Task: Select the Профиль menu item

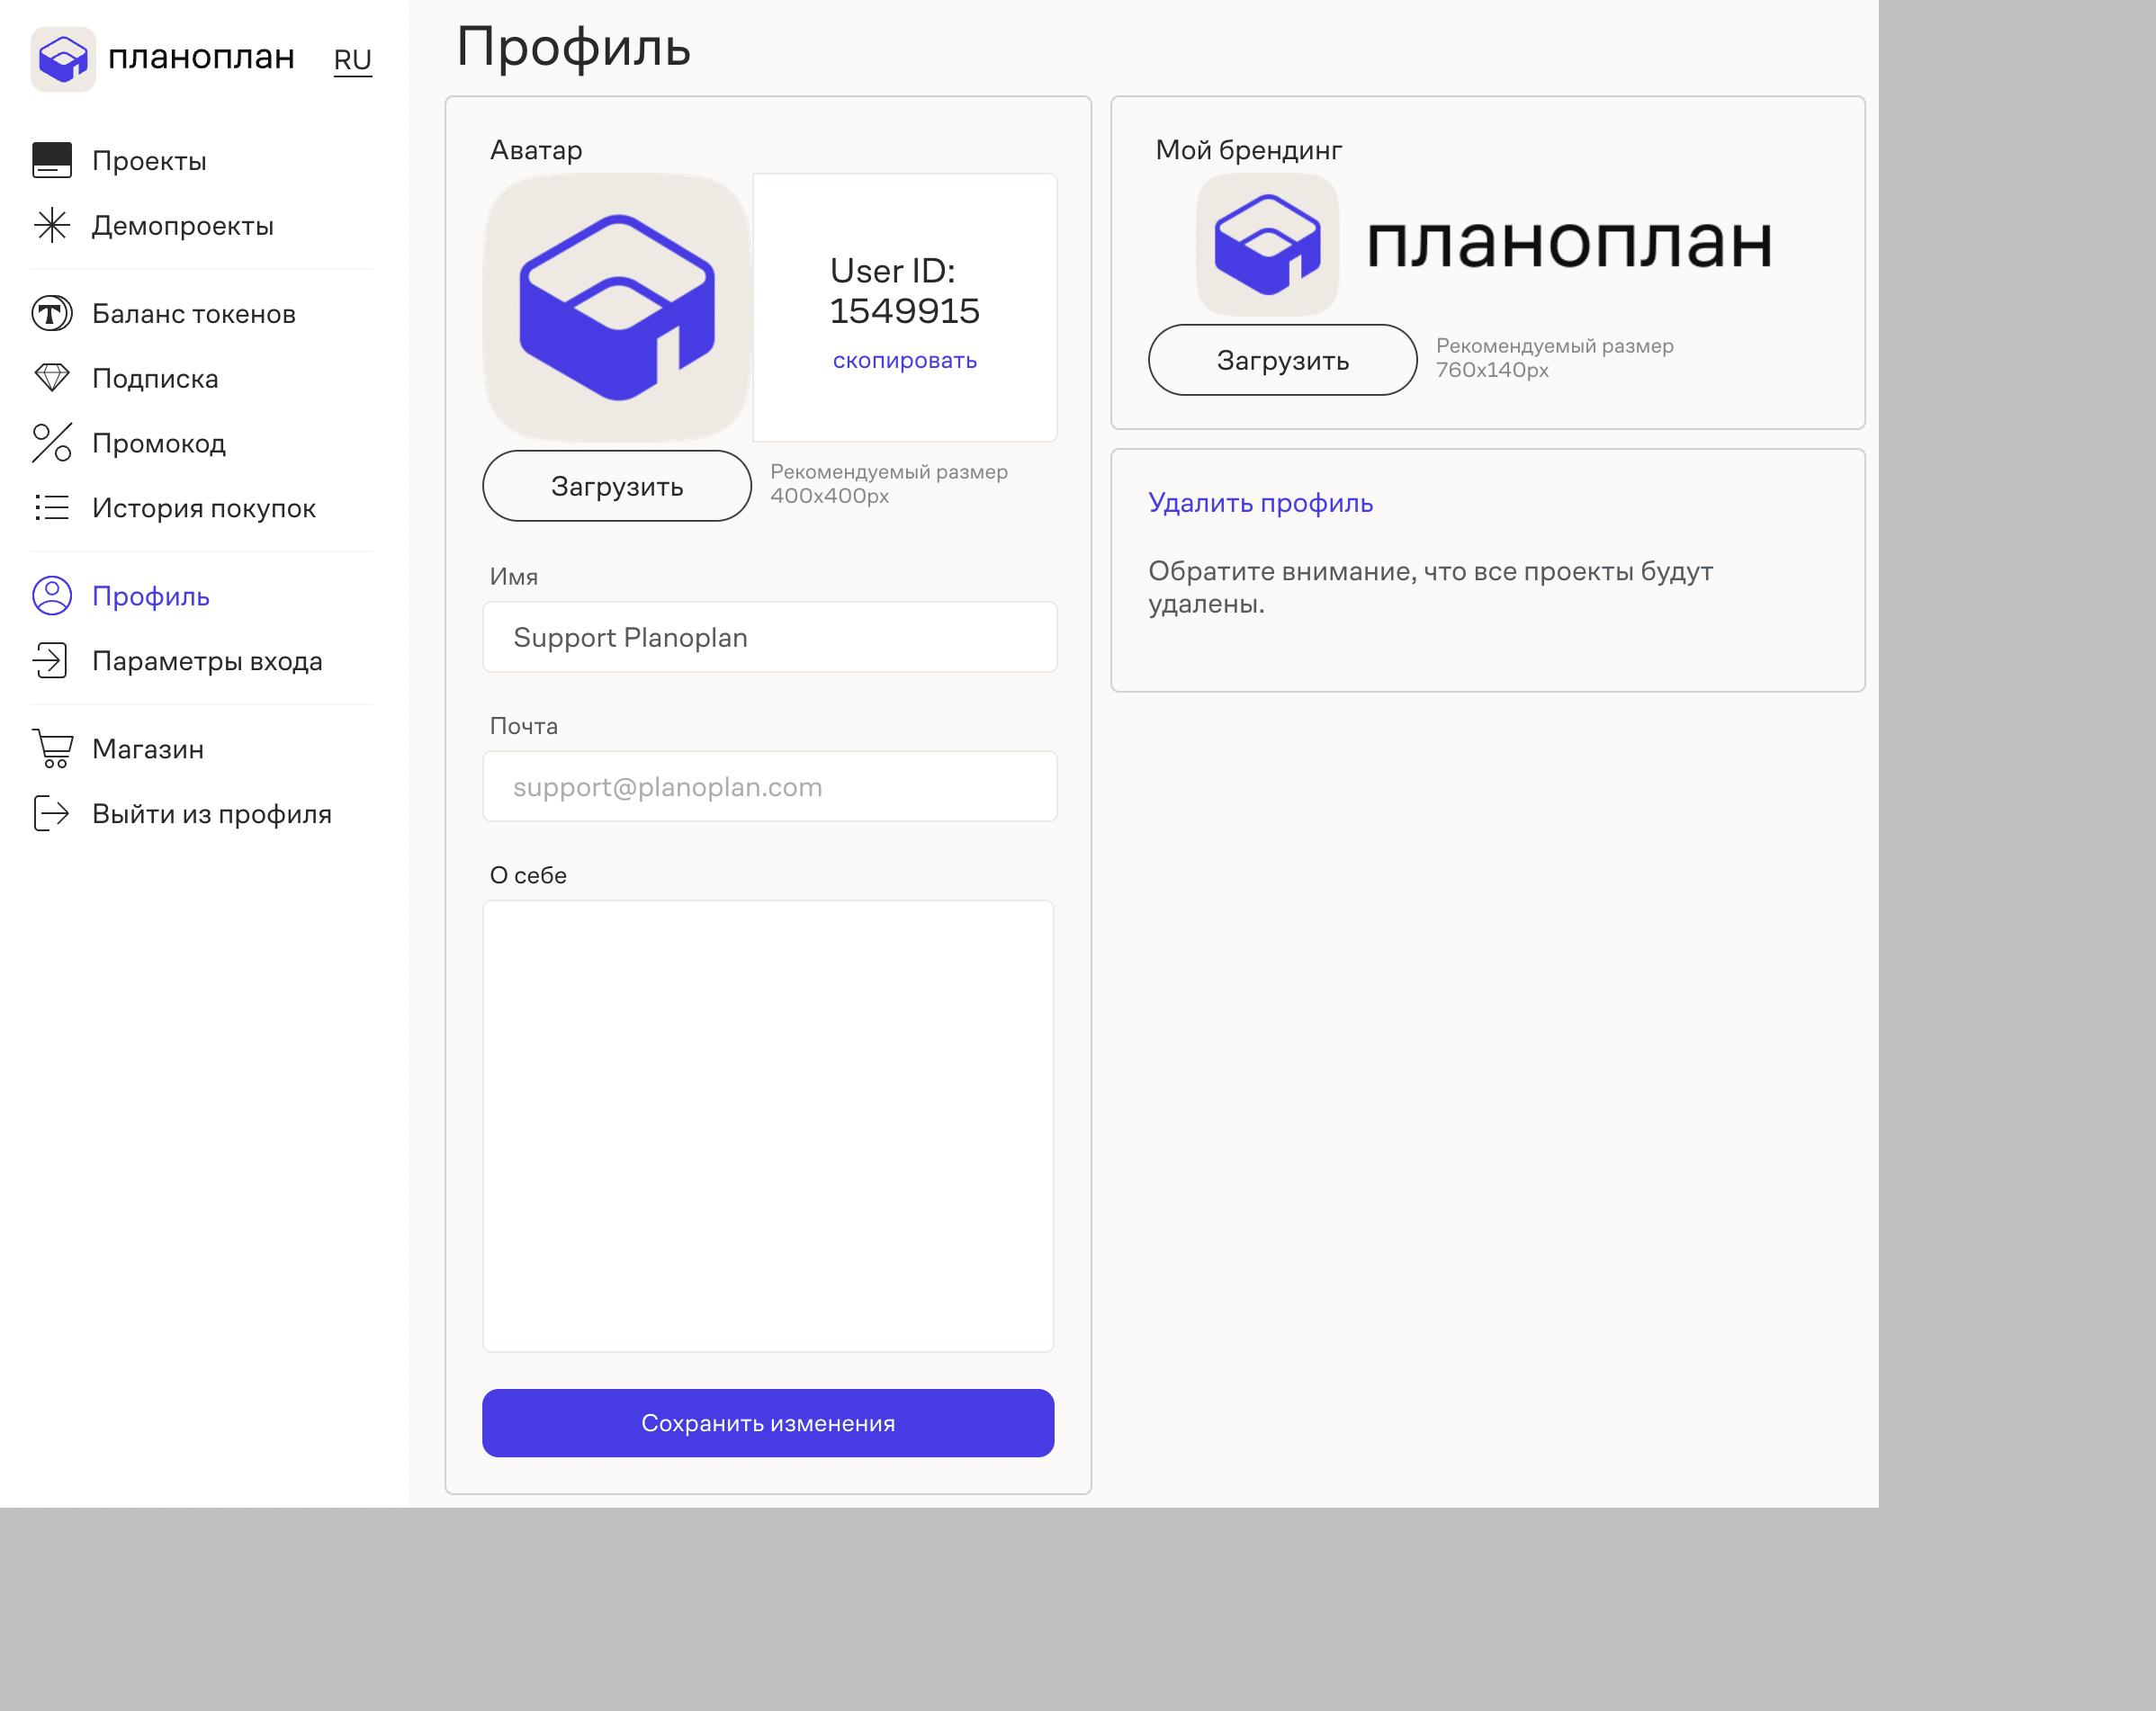Action: click(151, 596)
